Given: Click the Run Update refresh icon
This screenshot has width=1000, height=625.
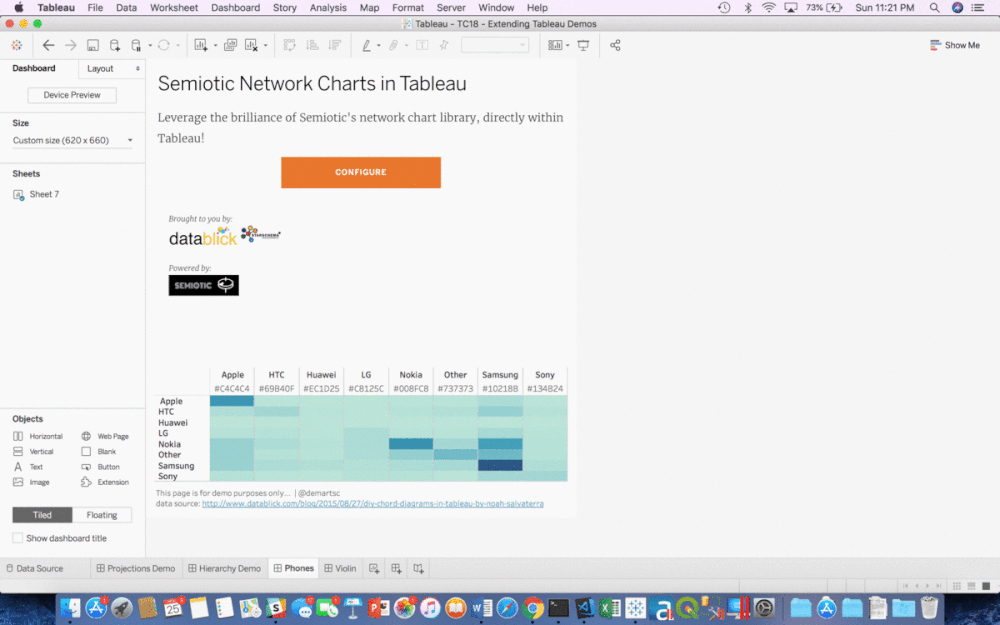Looking at the screenshot, I should [164, 45].
